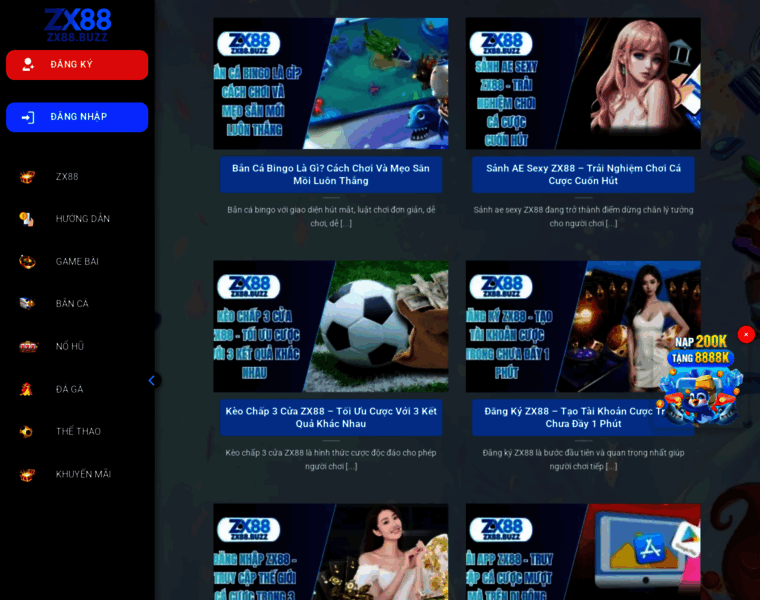760x600 pixels.
Task: Open the Đăng Ký ZX88 article thumbnail
Action: pyautogui.click(x=583, y=327)
